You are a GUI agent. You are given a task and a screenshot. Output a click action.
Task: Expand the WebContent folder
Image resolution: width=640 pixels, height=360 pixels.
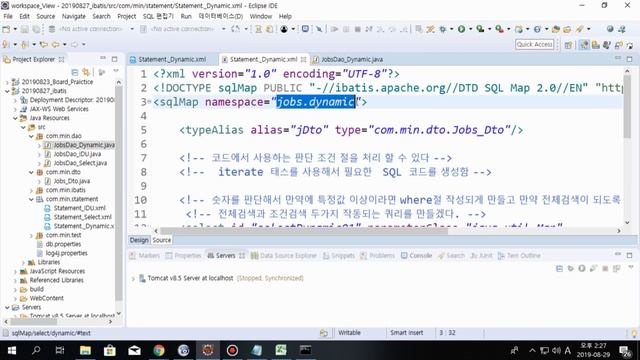(x=15, y=298)
